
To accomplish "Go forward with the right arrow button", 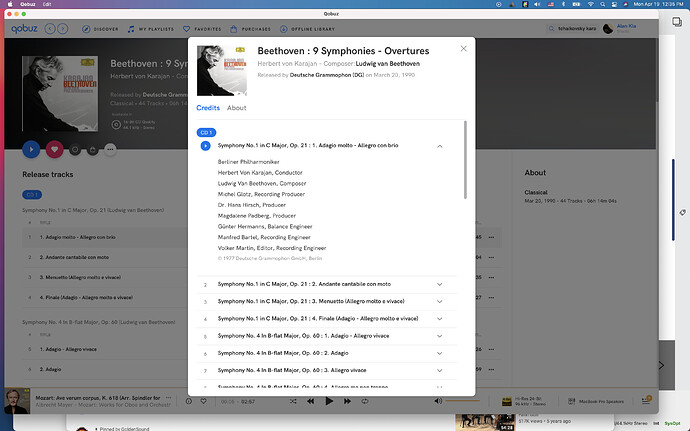I will (63, 29).
